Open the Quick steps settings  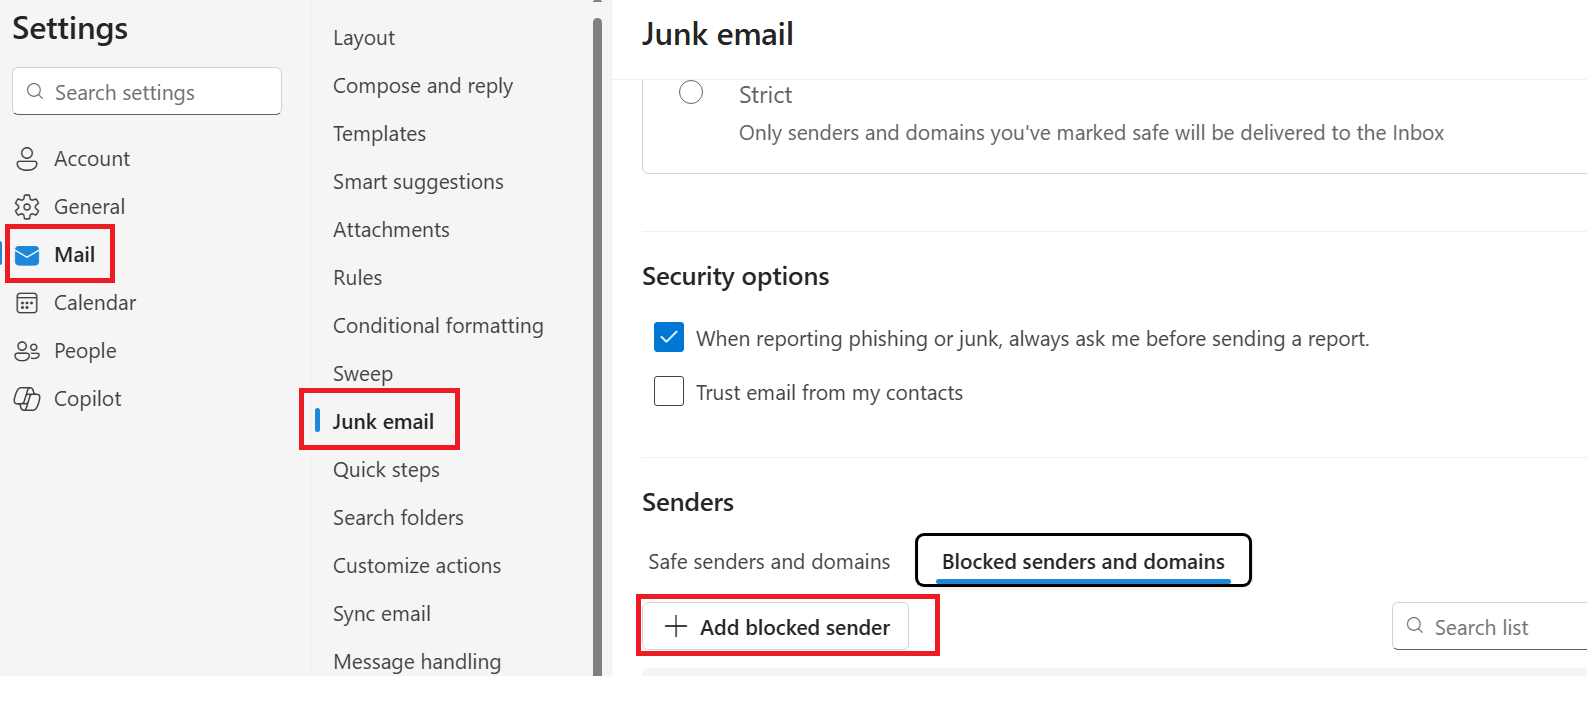pyautogui.click(x=386, y=470)
